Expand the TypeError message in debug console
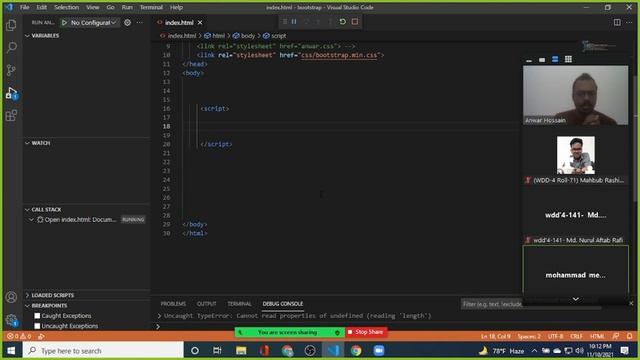Viewport: 640px width, 360px height. (x=159, y=316)
